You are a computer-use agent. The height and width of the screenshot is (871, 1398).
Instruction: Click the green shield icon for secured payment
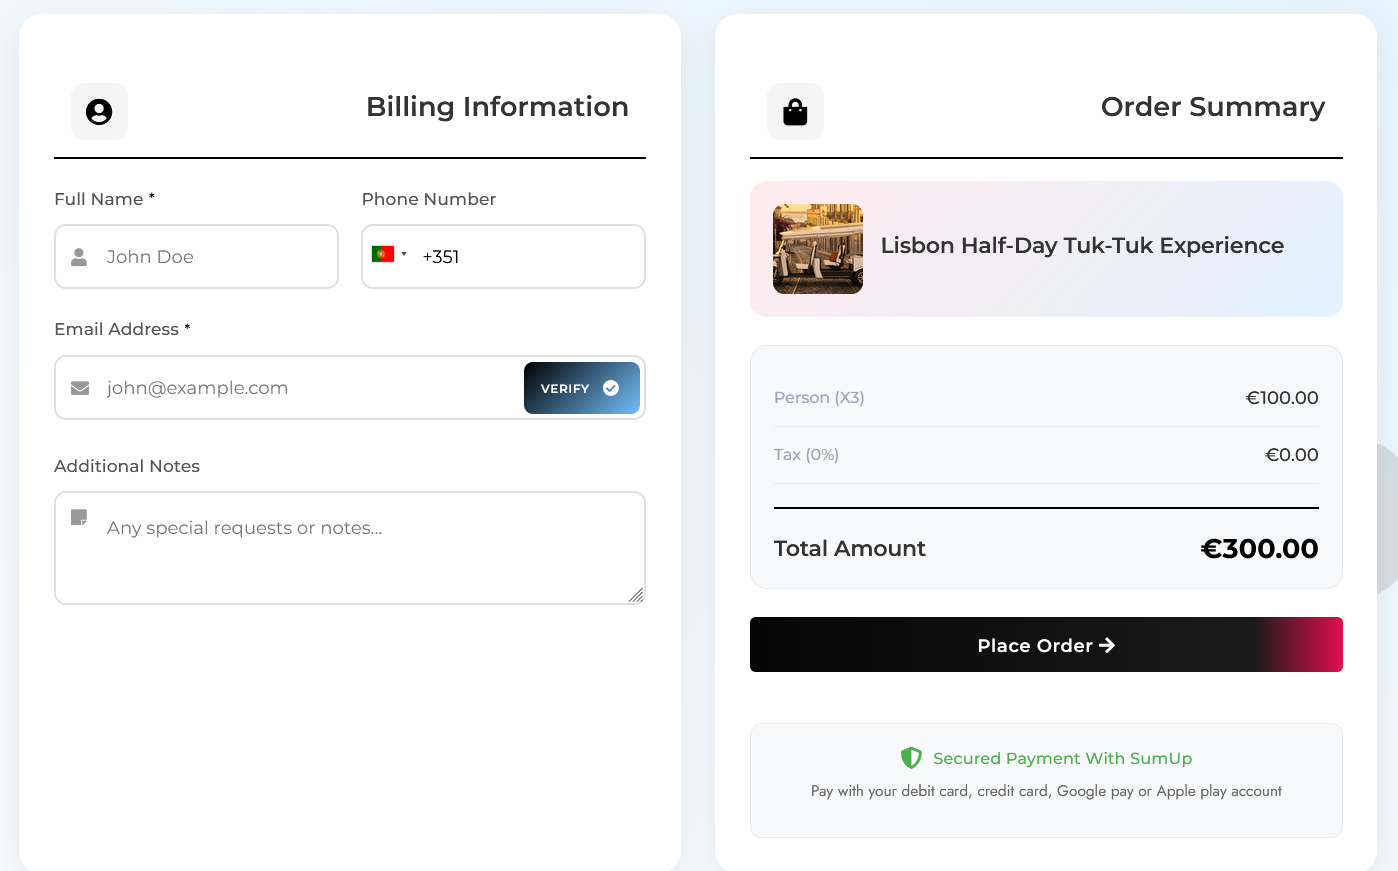(911, 758)
